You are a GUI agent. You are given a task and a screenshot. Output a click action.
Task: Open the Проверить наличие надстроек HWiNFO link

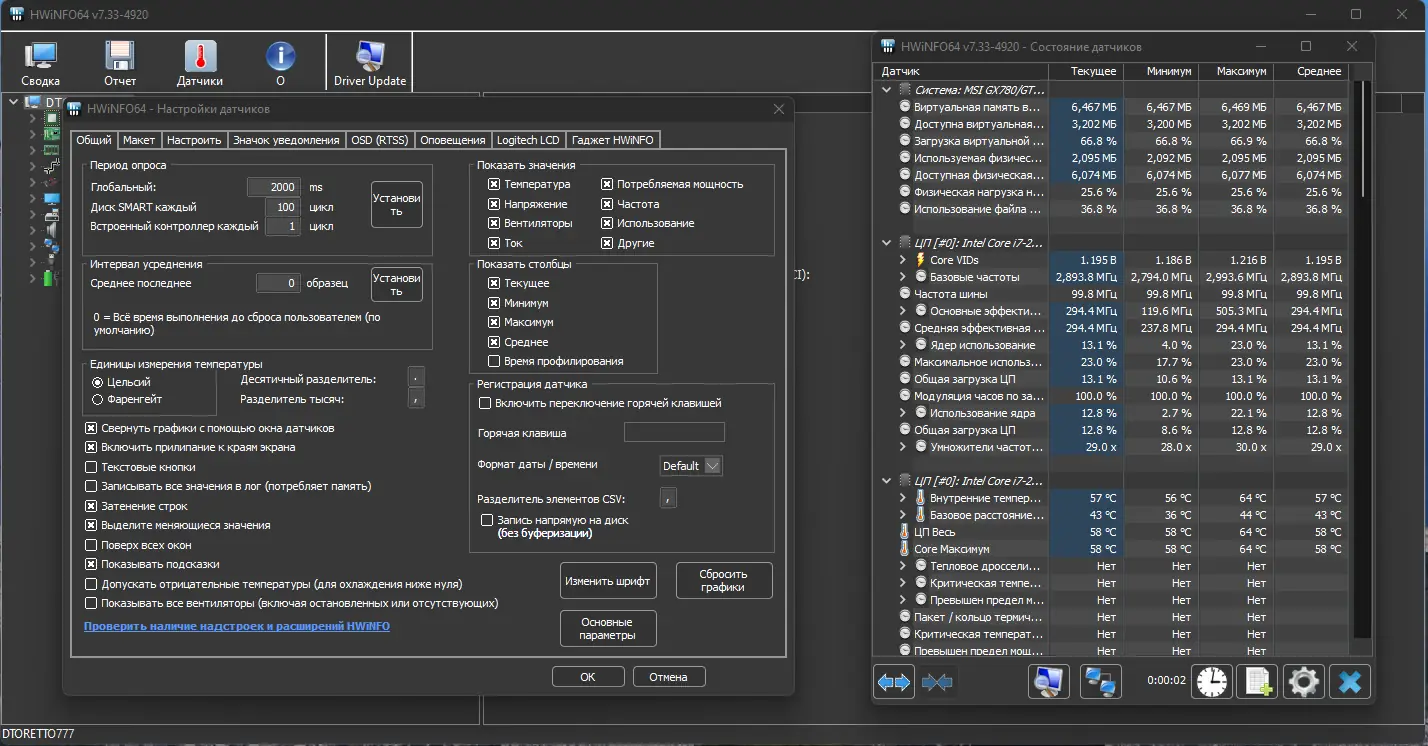click(237, 626)
